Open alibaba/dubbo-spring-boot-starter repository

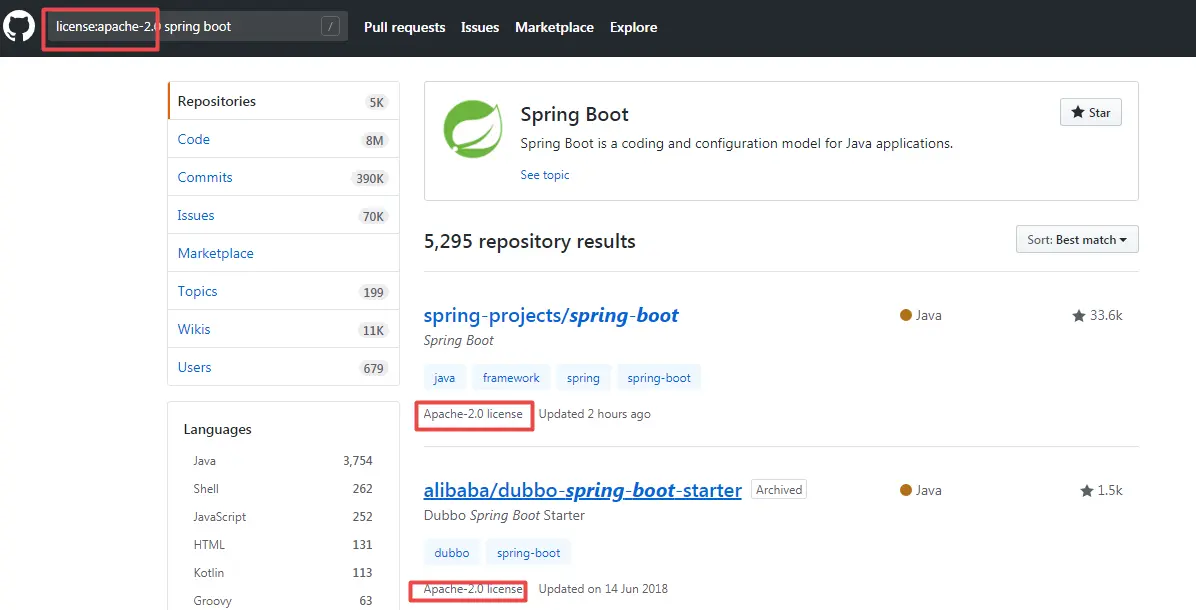pos(582,490)
